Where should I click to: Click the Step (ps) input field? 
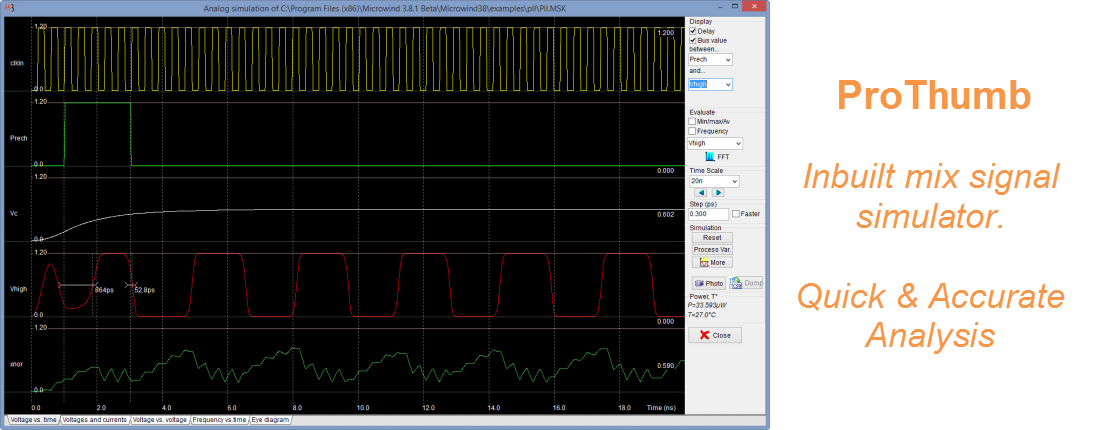tap(708, 213)
